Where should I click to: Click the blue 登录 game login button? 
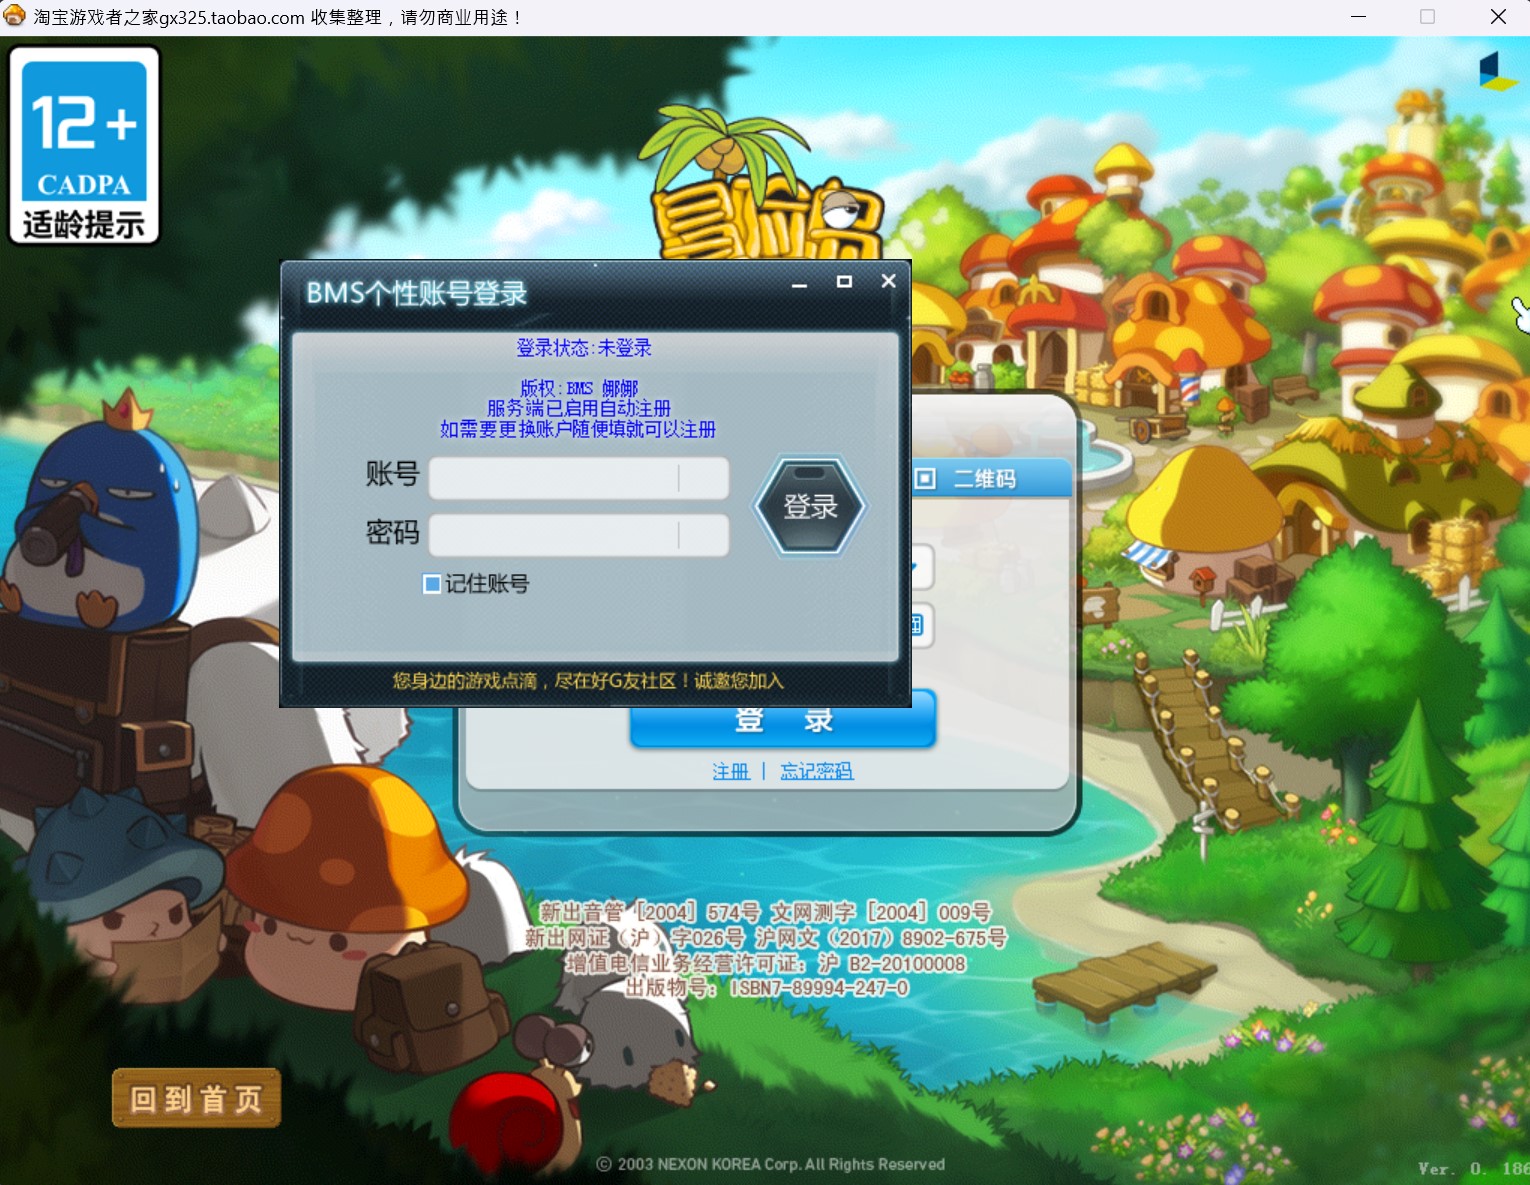click(783, 721)
